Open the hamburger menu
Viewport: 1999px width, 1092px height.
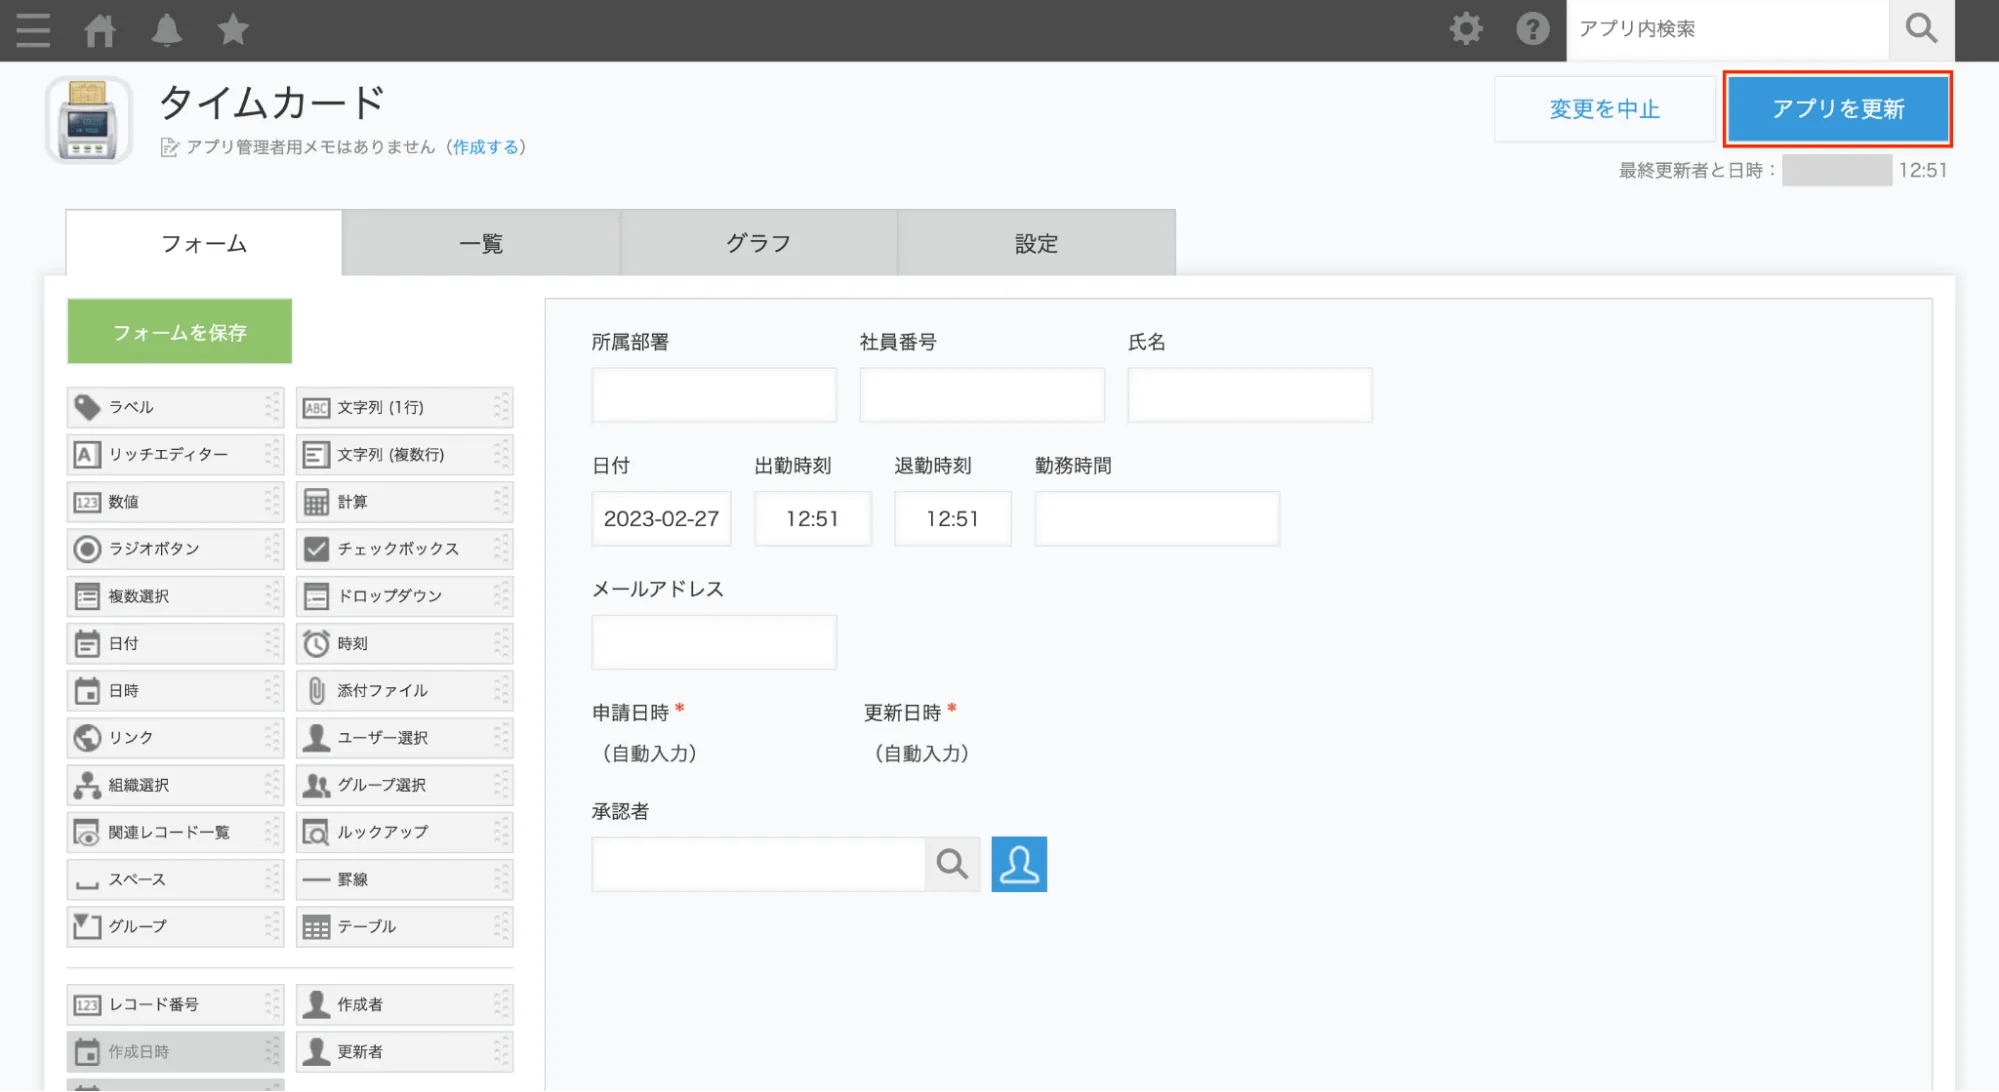tap(33, 30)
